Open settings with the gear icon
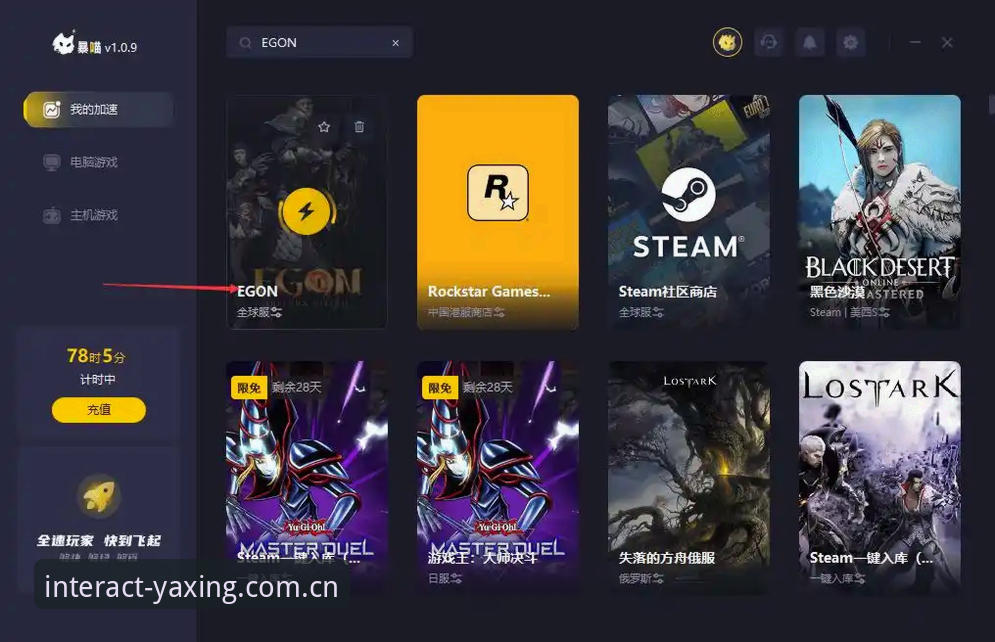995x642 pixels. tap(850, 43)
